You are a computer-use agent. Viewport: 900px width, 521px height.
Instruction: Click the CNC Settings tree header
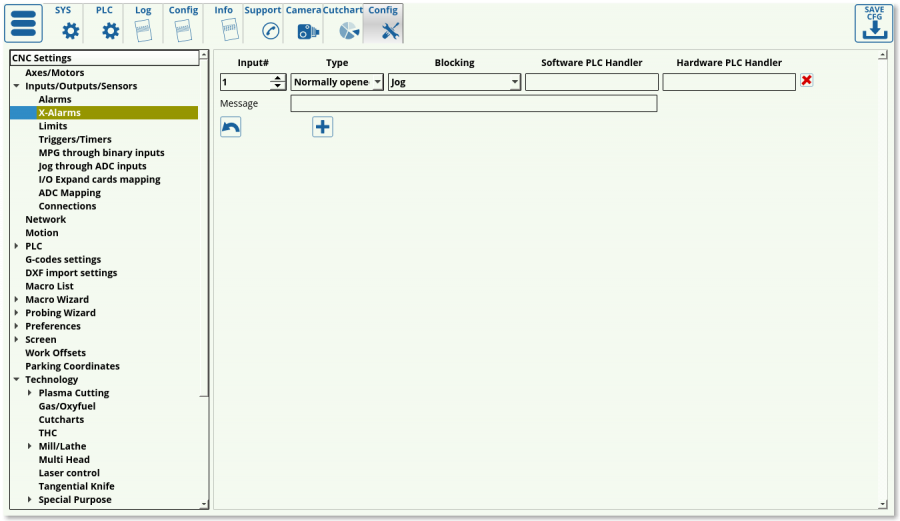(x=104, y=58)
